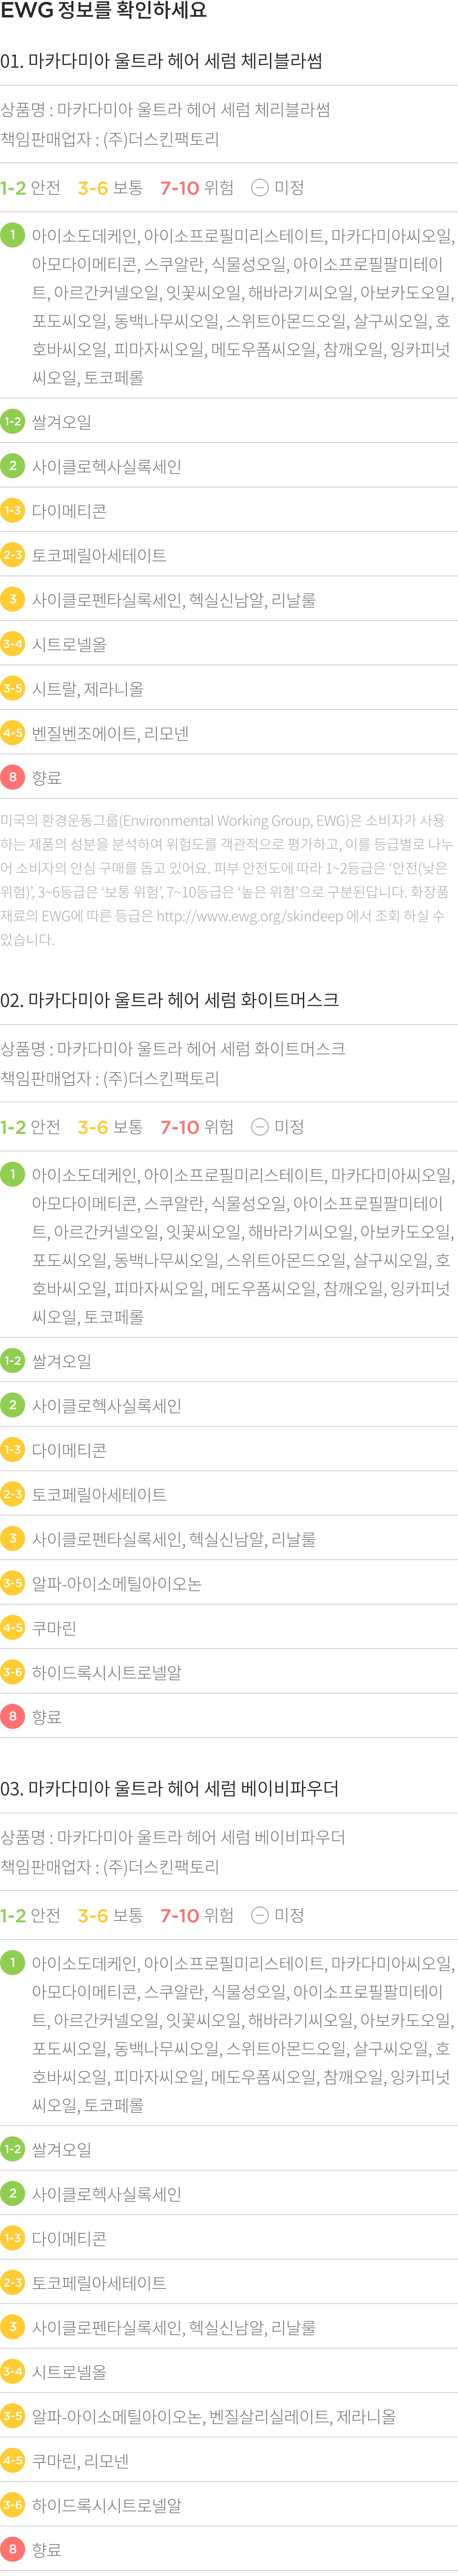Click the 미정 minus-circle icon in 베이비파우더 legend
458x2576 pixels.
(259, 1915)
